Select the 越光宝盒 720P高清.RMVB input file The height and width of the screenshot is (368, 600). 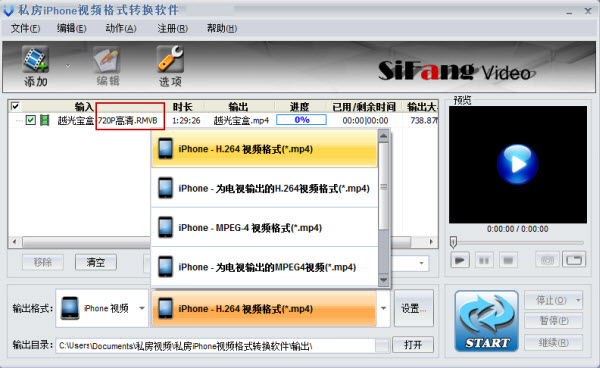click(x=108, y=120)
